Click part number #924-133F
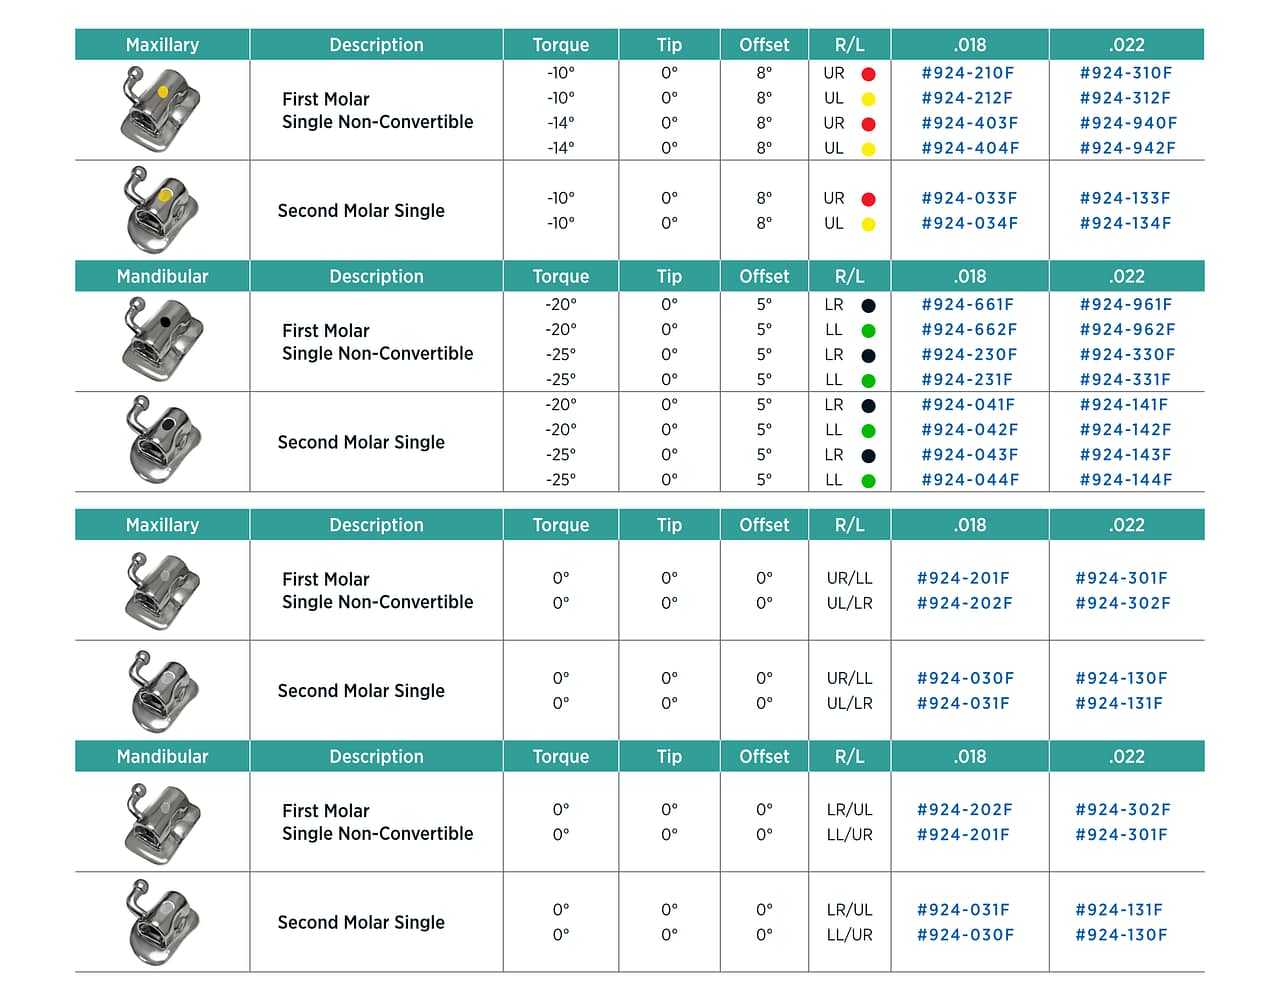This screenshot has height=1008, width=1280. tap(1125, 198)
